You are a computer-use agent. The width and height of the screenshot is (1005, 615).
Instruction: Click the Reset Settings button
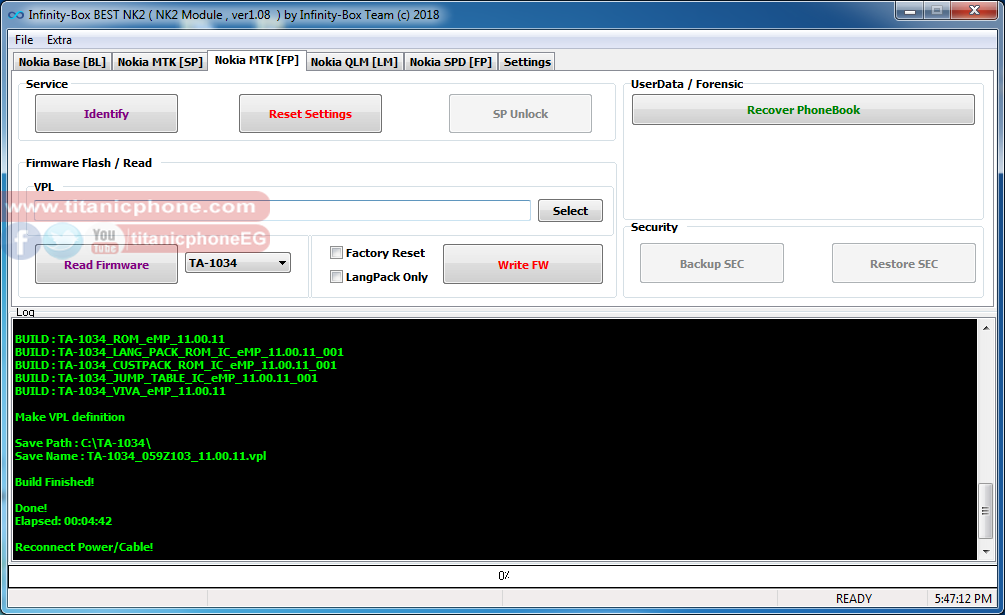pos(310,114)
